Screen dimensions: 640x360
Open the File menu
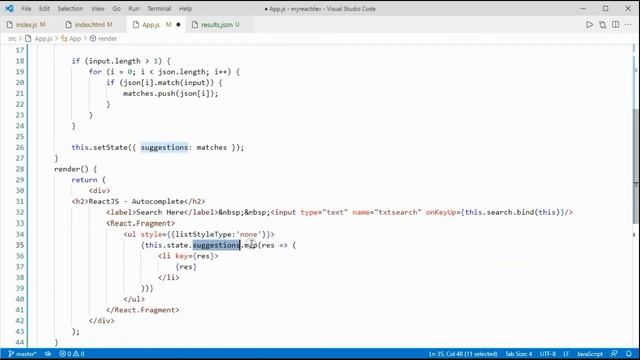(x=26, y=9)
